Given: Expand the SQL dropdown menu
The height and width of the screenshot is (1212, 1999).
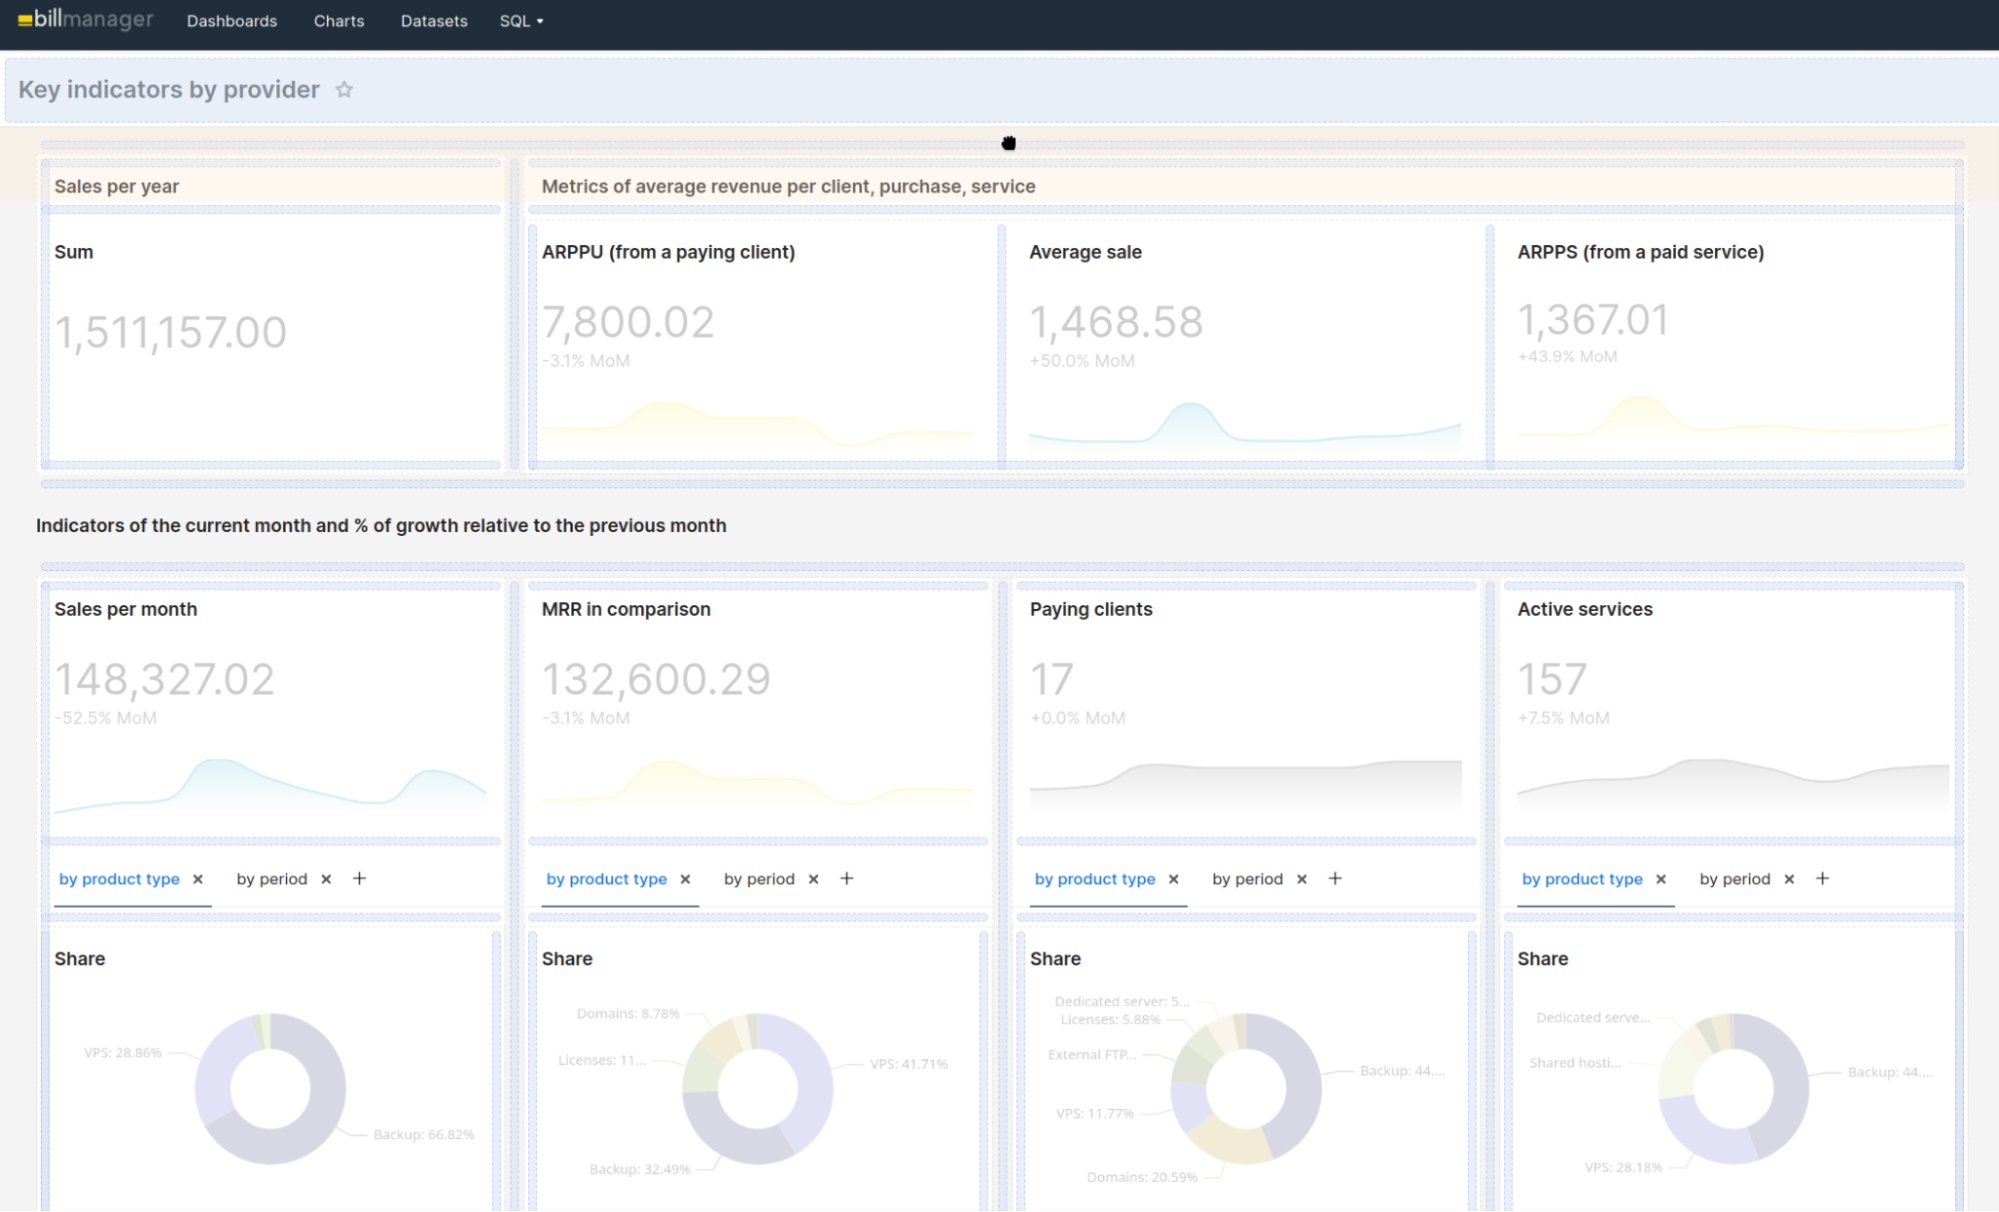Looking at the screenshot, I should click(521, 21).
